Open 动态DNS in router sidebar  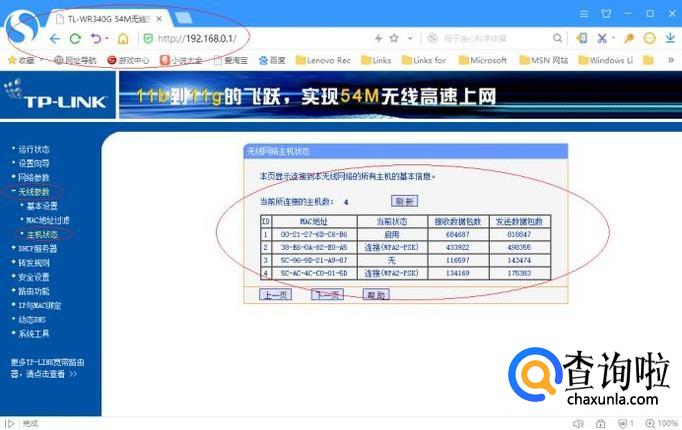(32, 320)
